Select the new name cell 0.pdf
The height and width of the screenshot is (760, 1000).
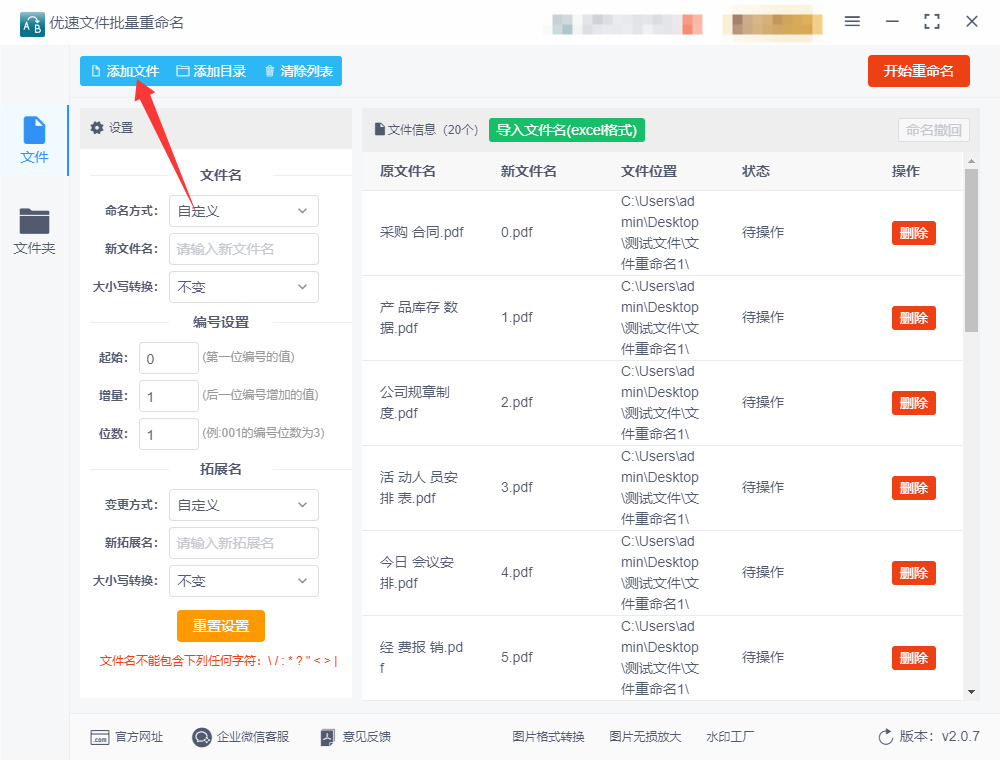tap(517, 232)
